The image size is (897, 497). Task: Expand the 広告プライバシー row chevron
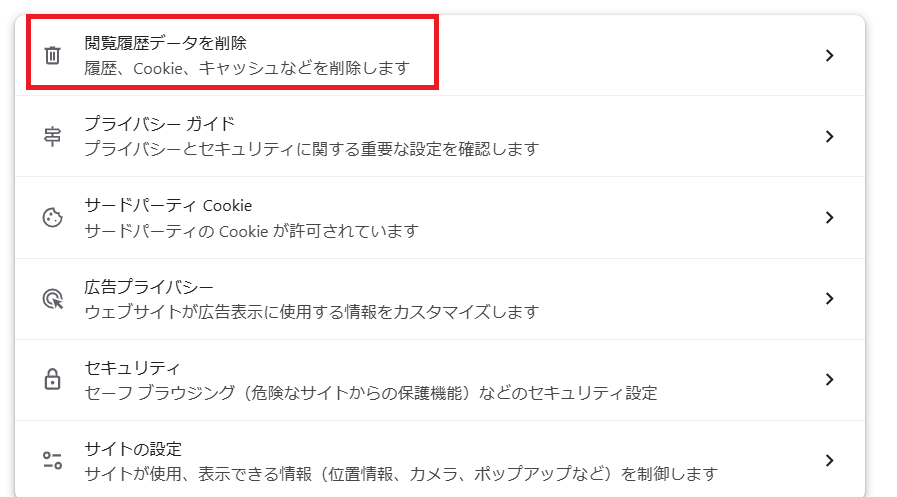[829, 299]
